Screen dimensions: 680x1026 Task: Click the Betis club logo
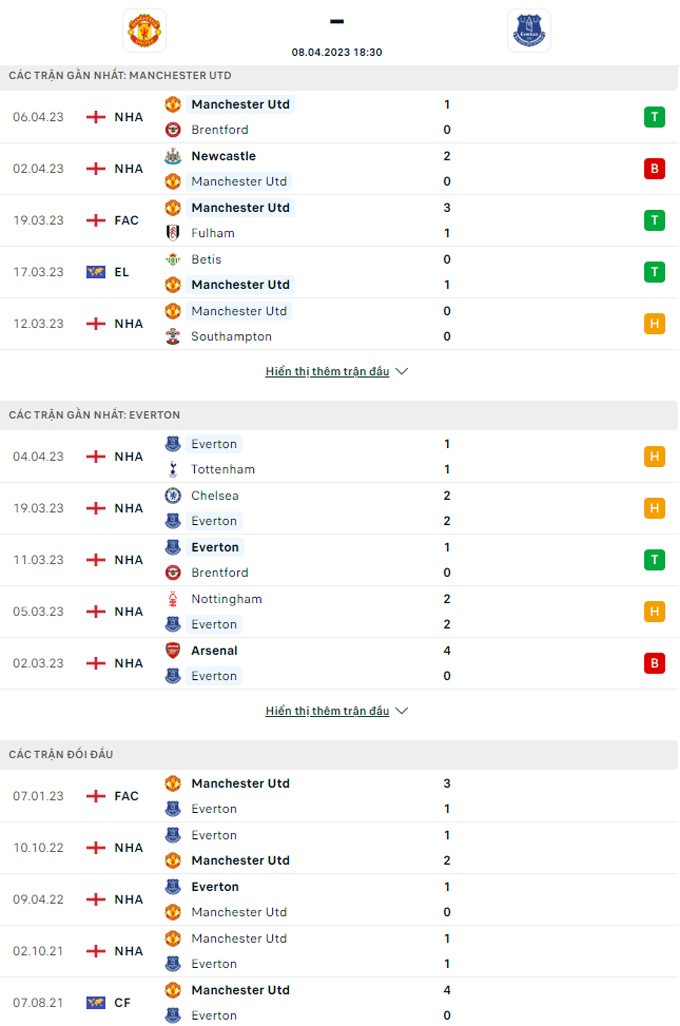(173, 259)
